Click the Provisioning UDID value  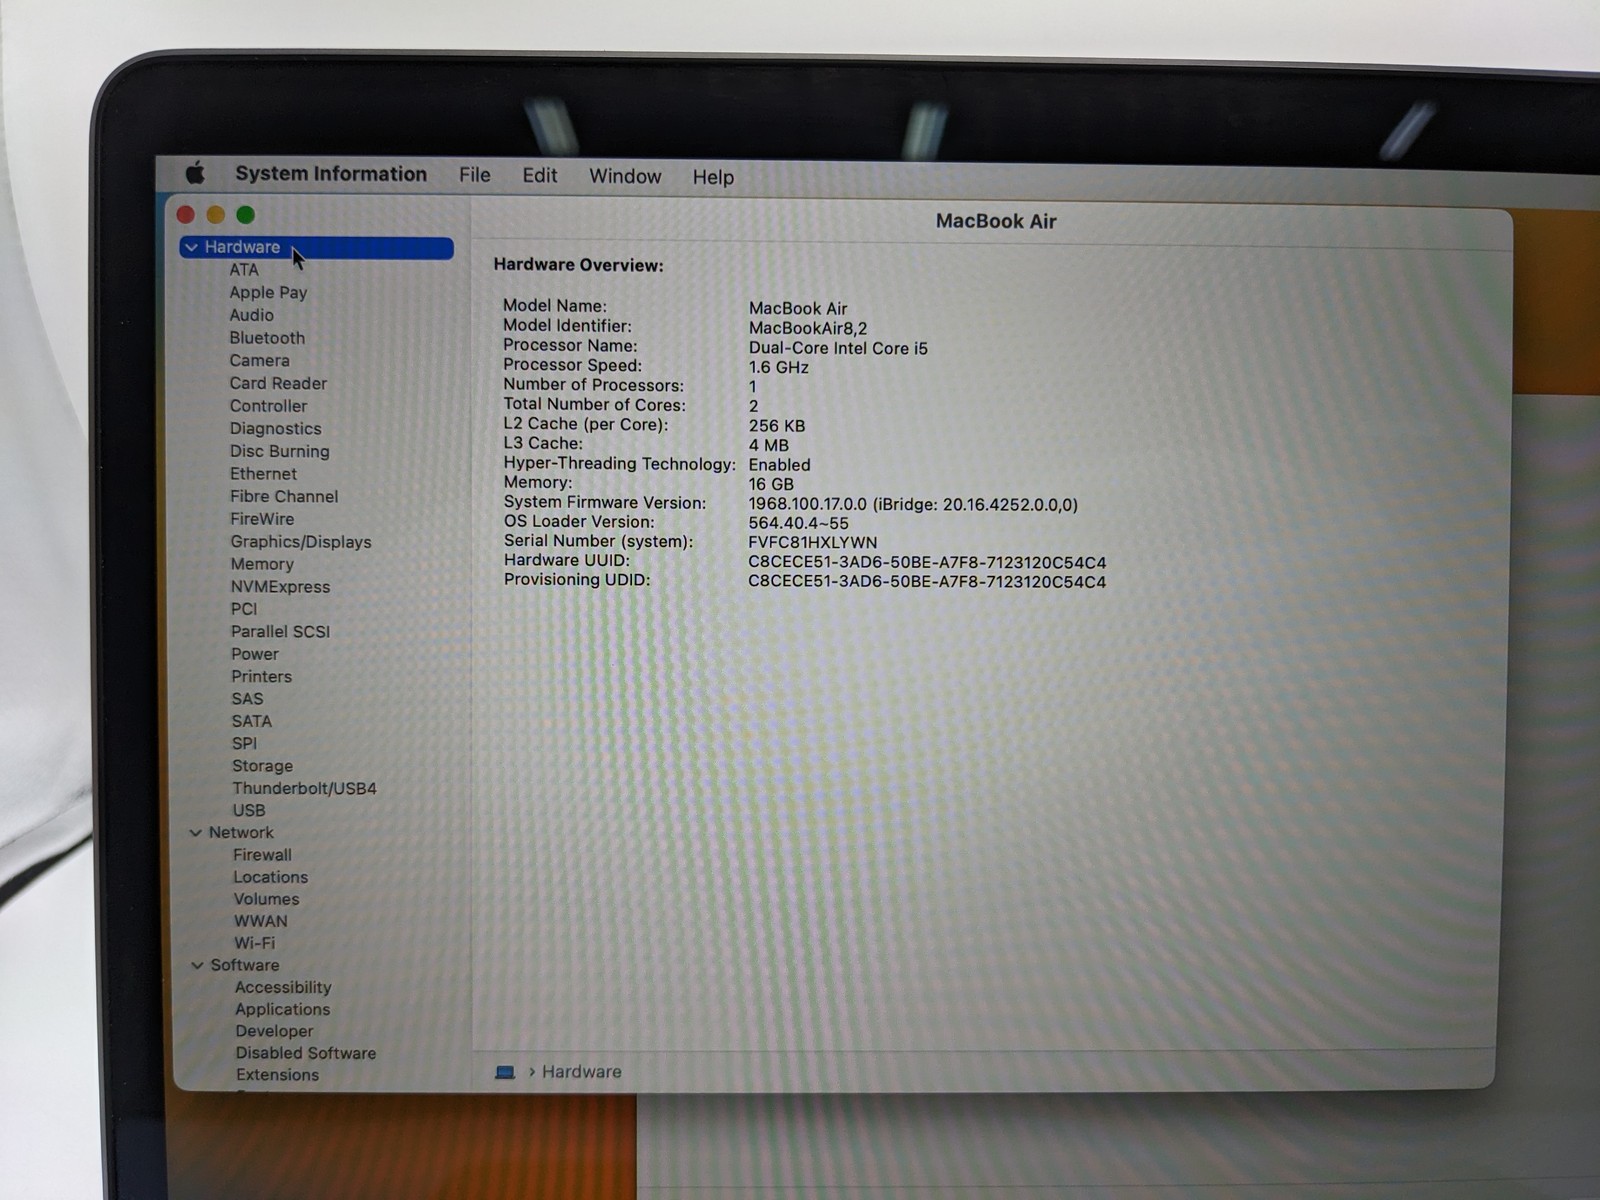coord(927,582)
